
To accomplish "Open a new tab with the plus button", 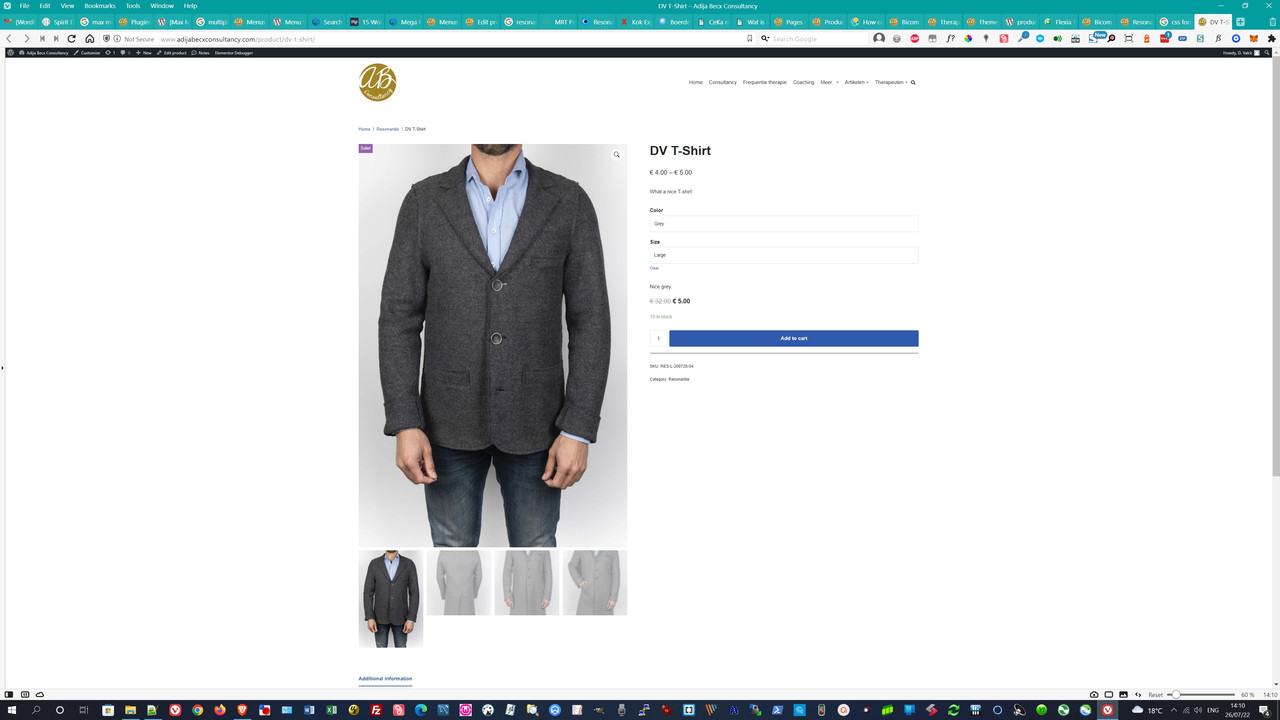I will click(x=1240, y=21).
